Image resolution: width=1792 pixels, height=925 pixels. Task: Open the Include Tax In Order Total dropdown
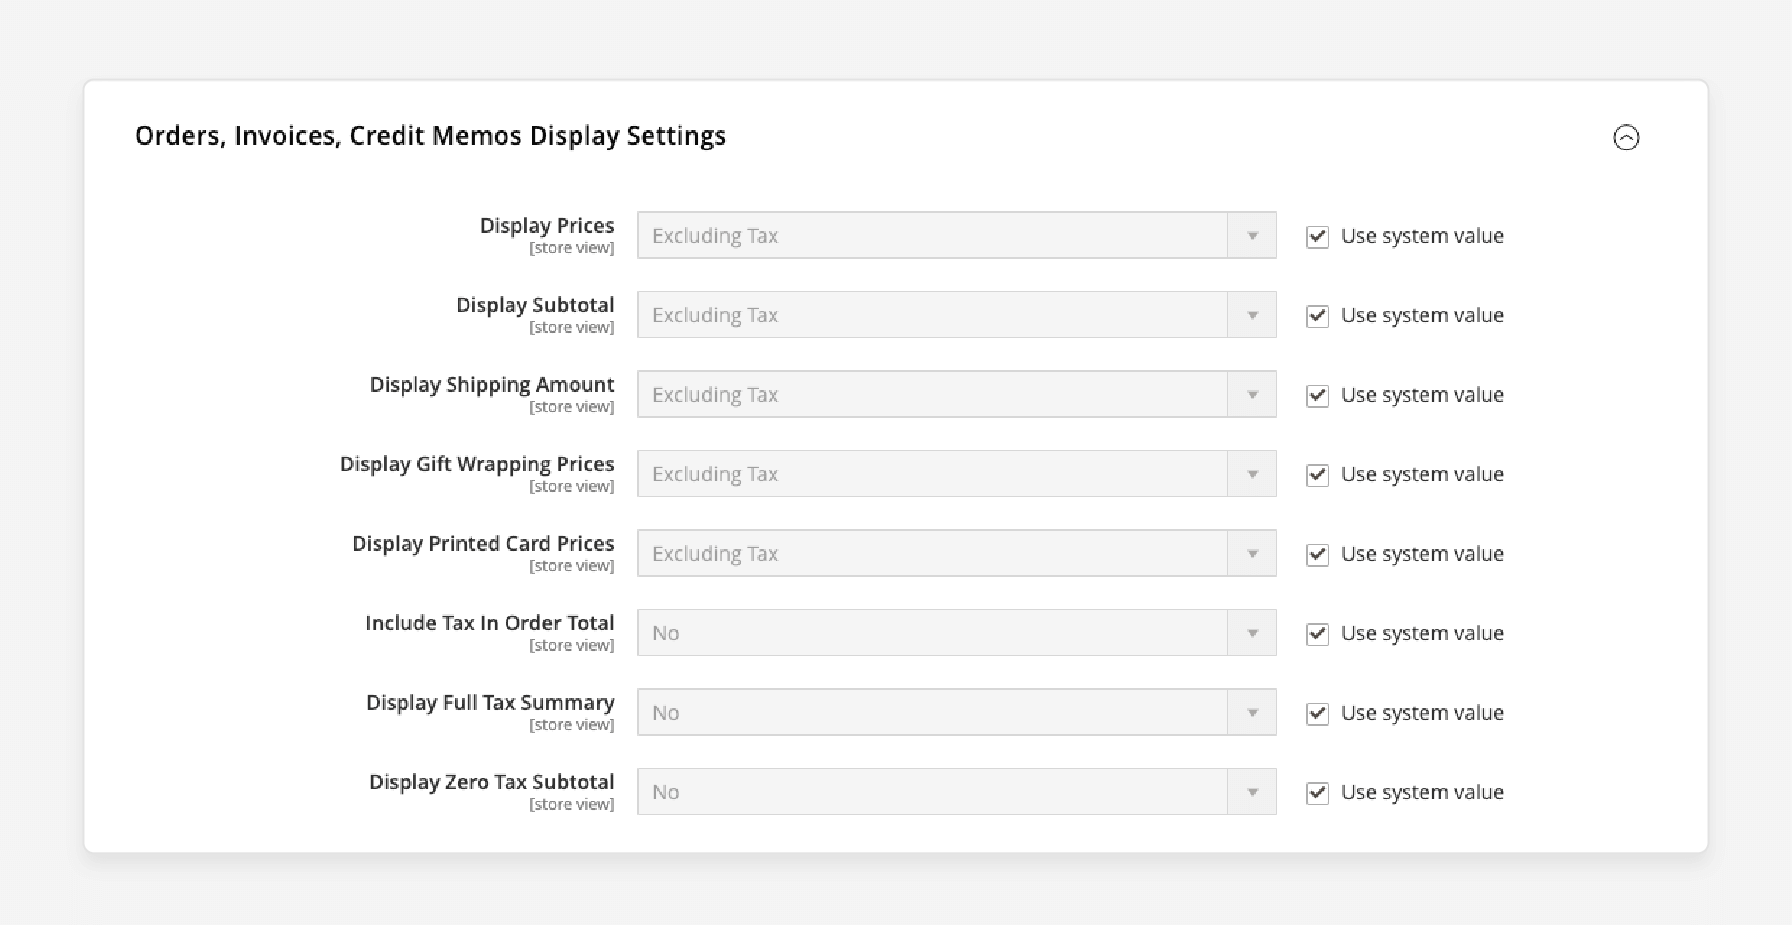tap(956, 633)
